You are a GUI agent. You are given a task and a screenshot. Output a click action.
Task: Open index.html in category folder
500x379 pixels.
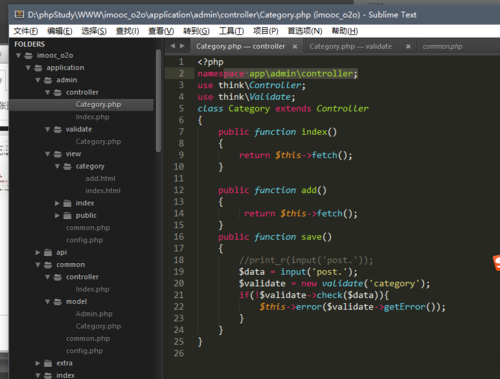(x=103, y=191)
